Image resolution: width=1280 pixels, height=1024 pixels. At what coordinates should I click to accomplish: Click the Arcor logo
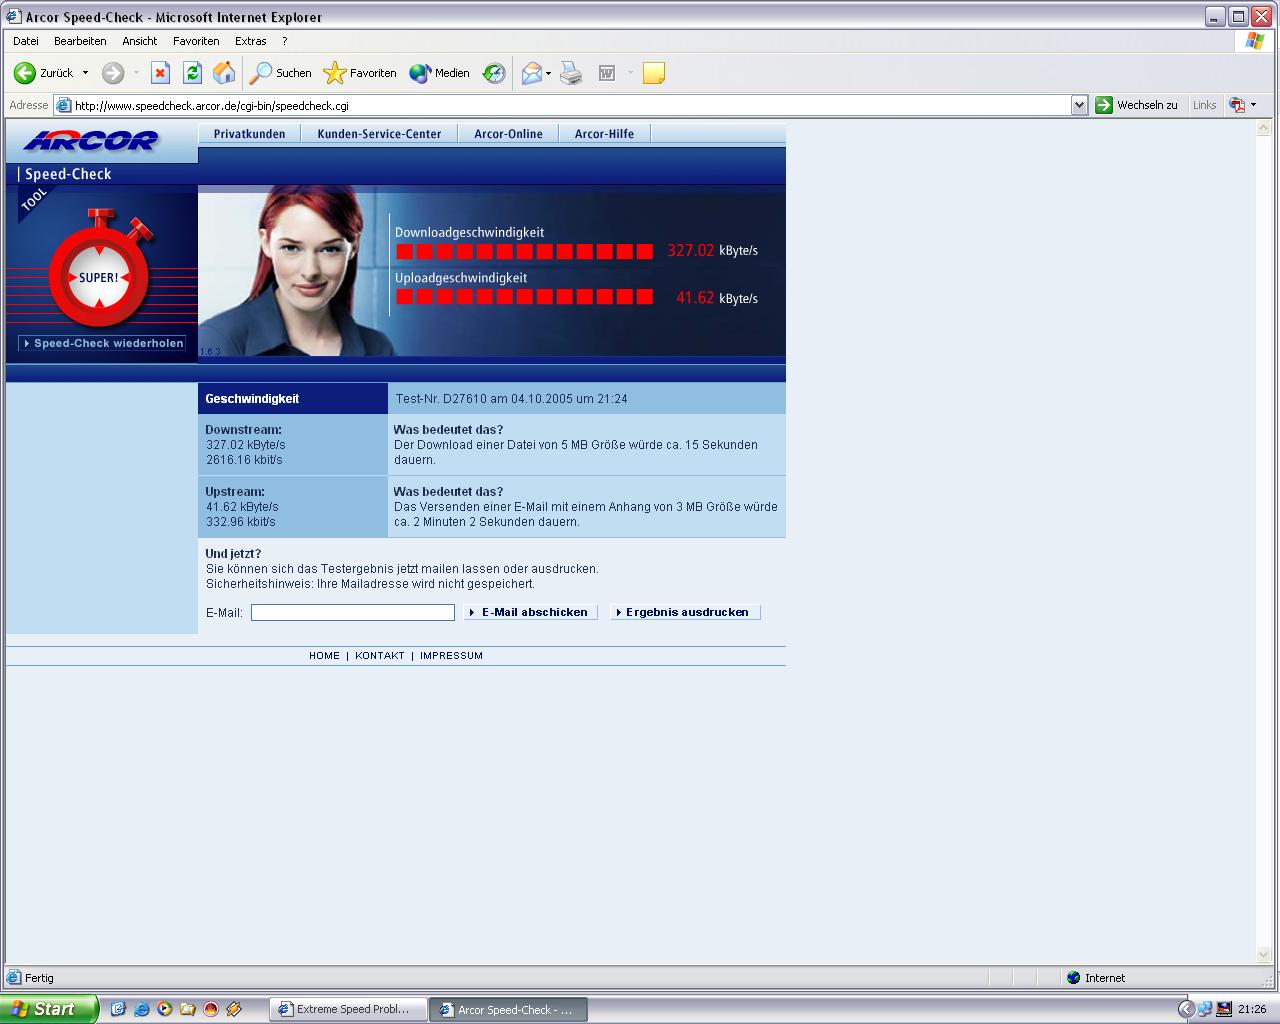click(91, 141)
